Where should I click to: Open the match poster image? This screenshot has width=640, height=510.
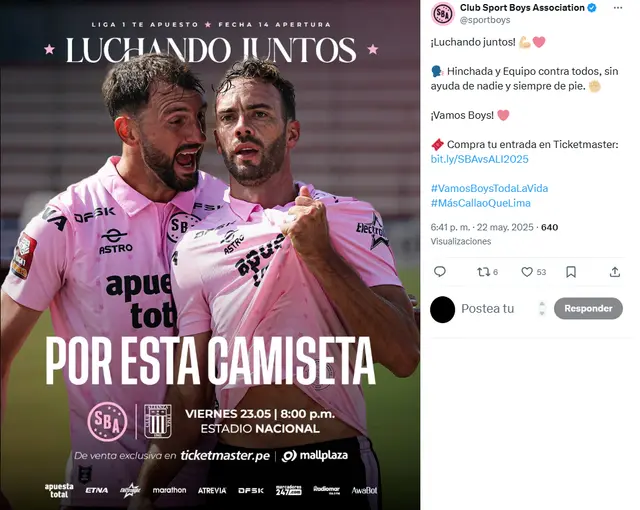point(210,255)
